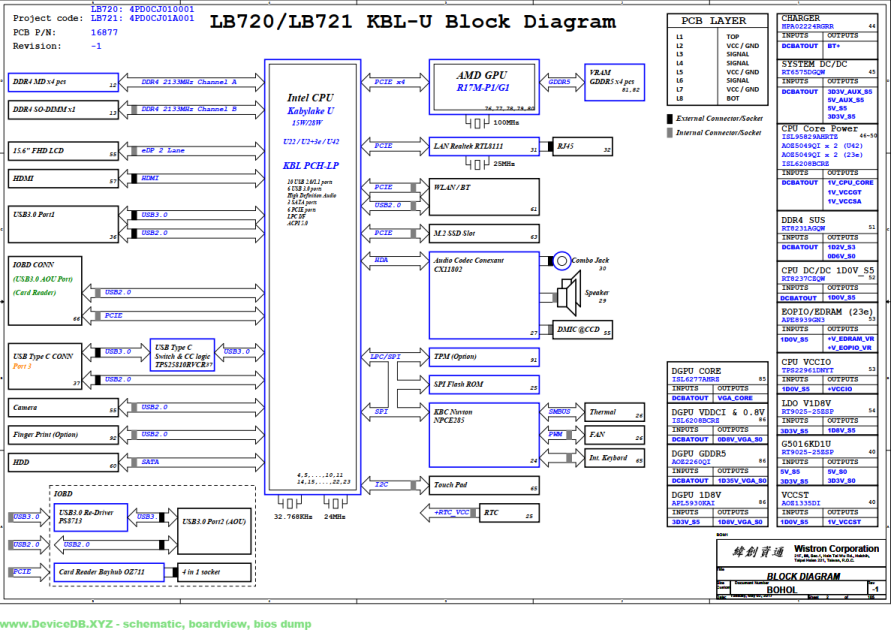Click the EOPIO/EDRAM (23e) table heading

(x=827, y=311)
